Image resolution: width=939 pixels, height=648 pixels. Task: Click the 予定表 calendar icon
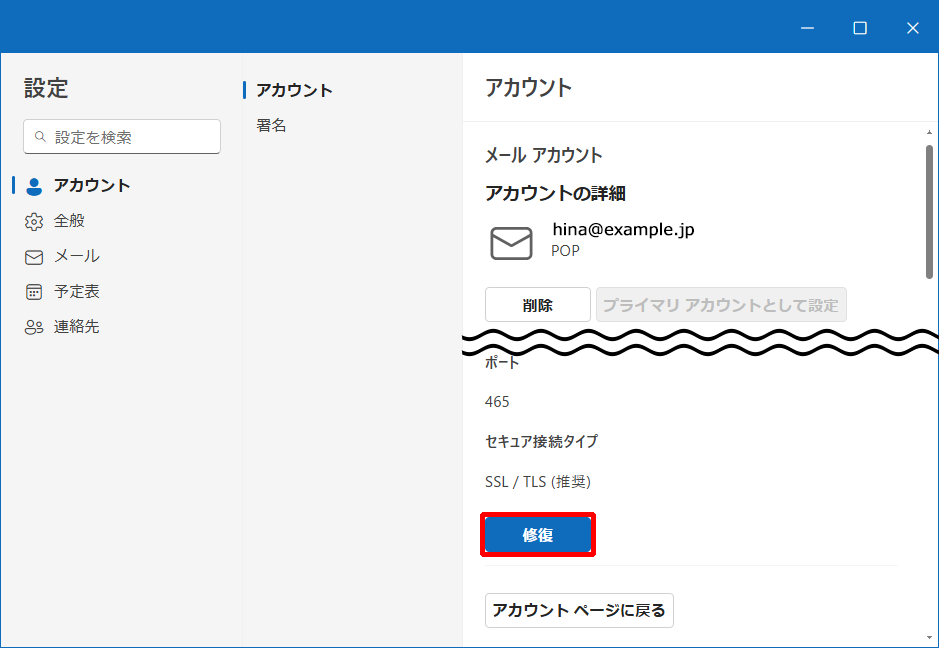[34, 292]
